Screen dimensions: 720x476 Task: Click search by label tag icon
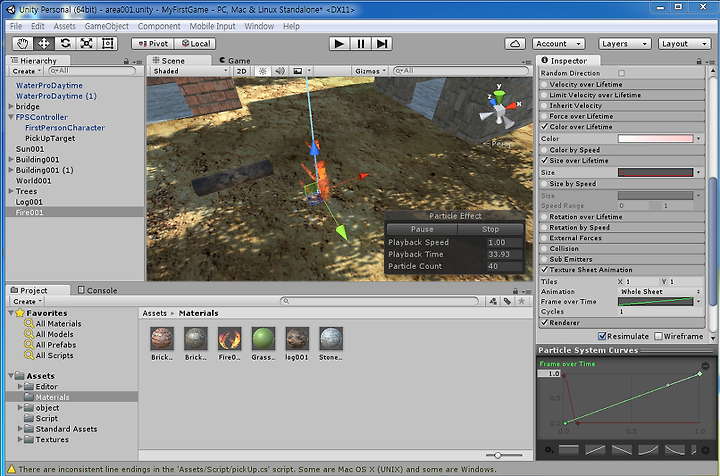point(507,301)
